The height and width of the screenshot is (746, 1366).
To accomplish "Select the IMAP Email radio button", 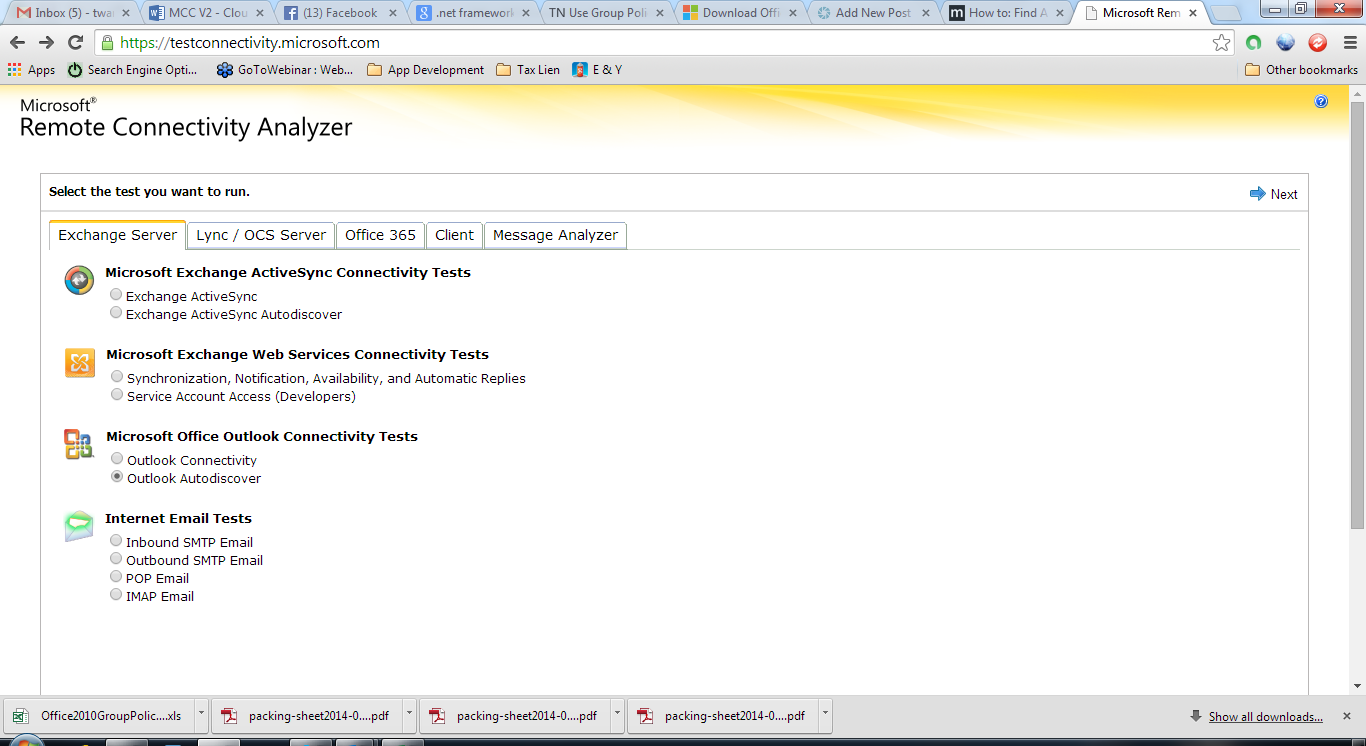I will 116,595.
